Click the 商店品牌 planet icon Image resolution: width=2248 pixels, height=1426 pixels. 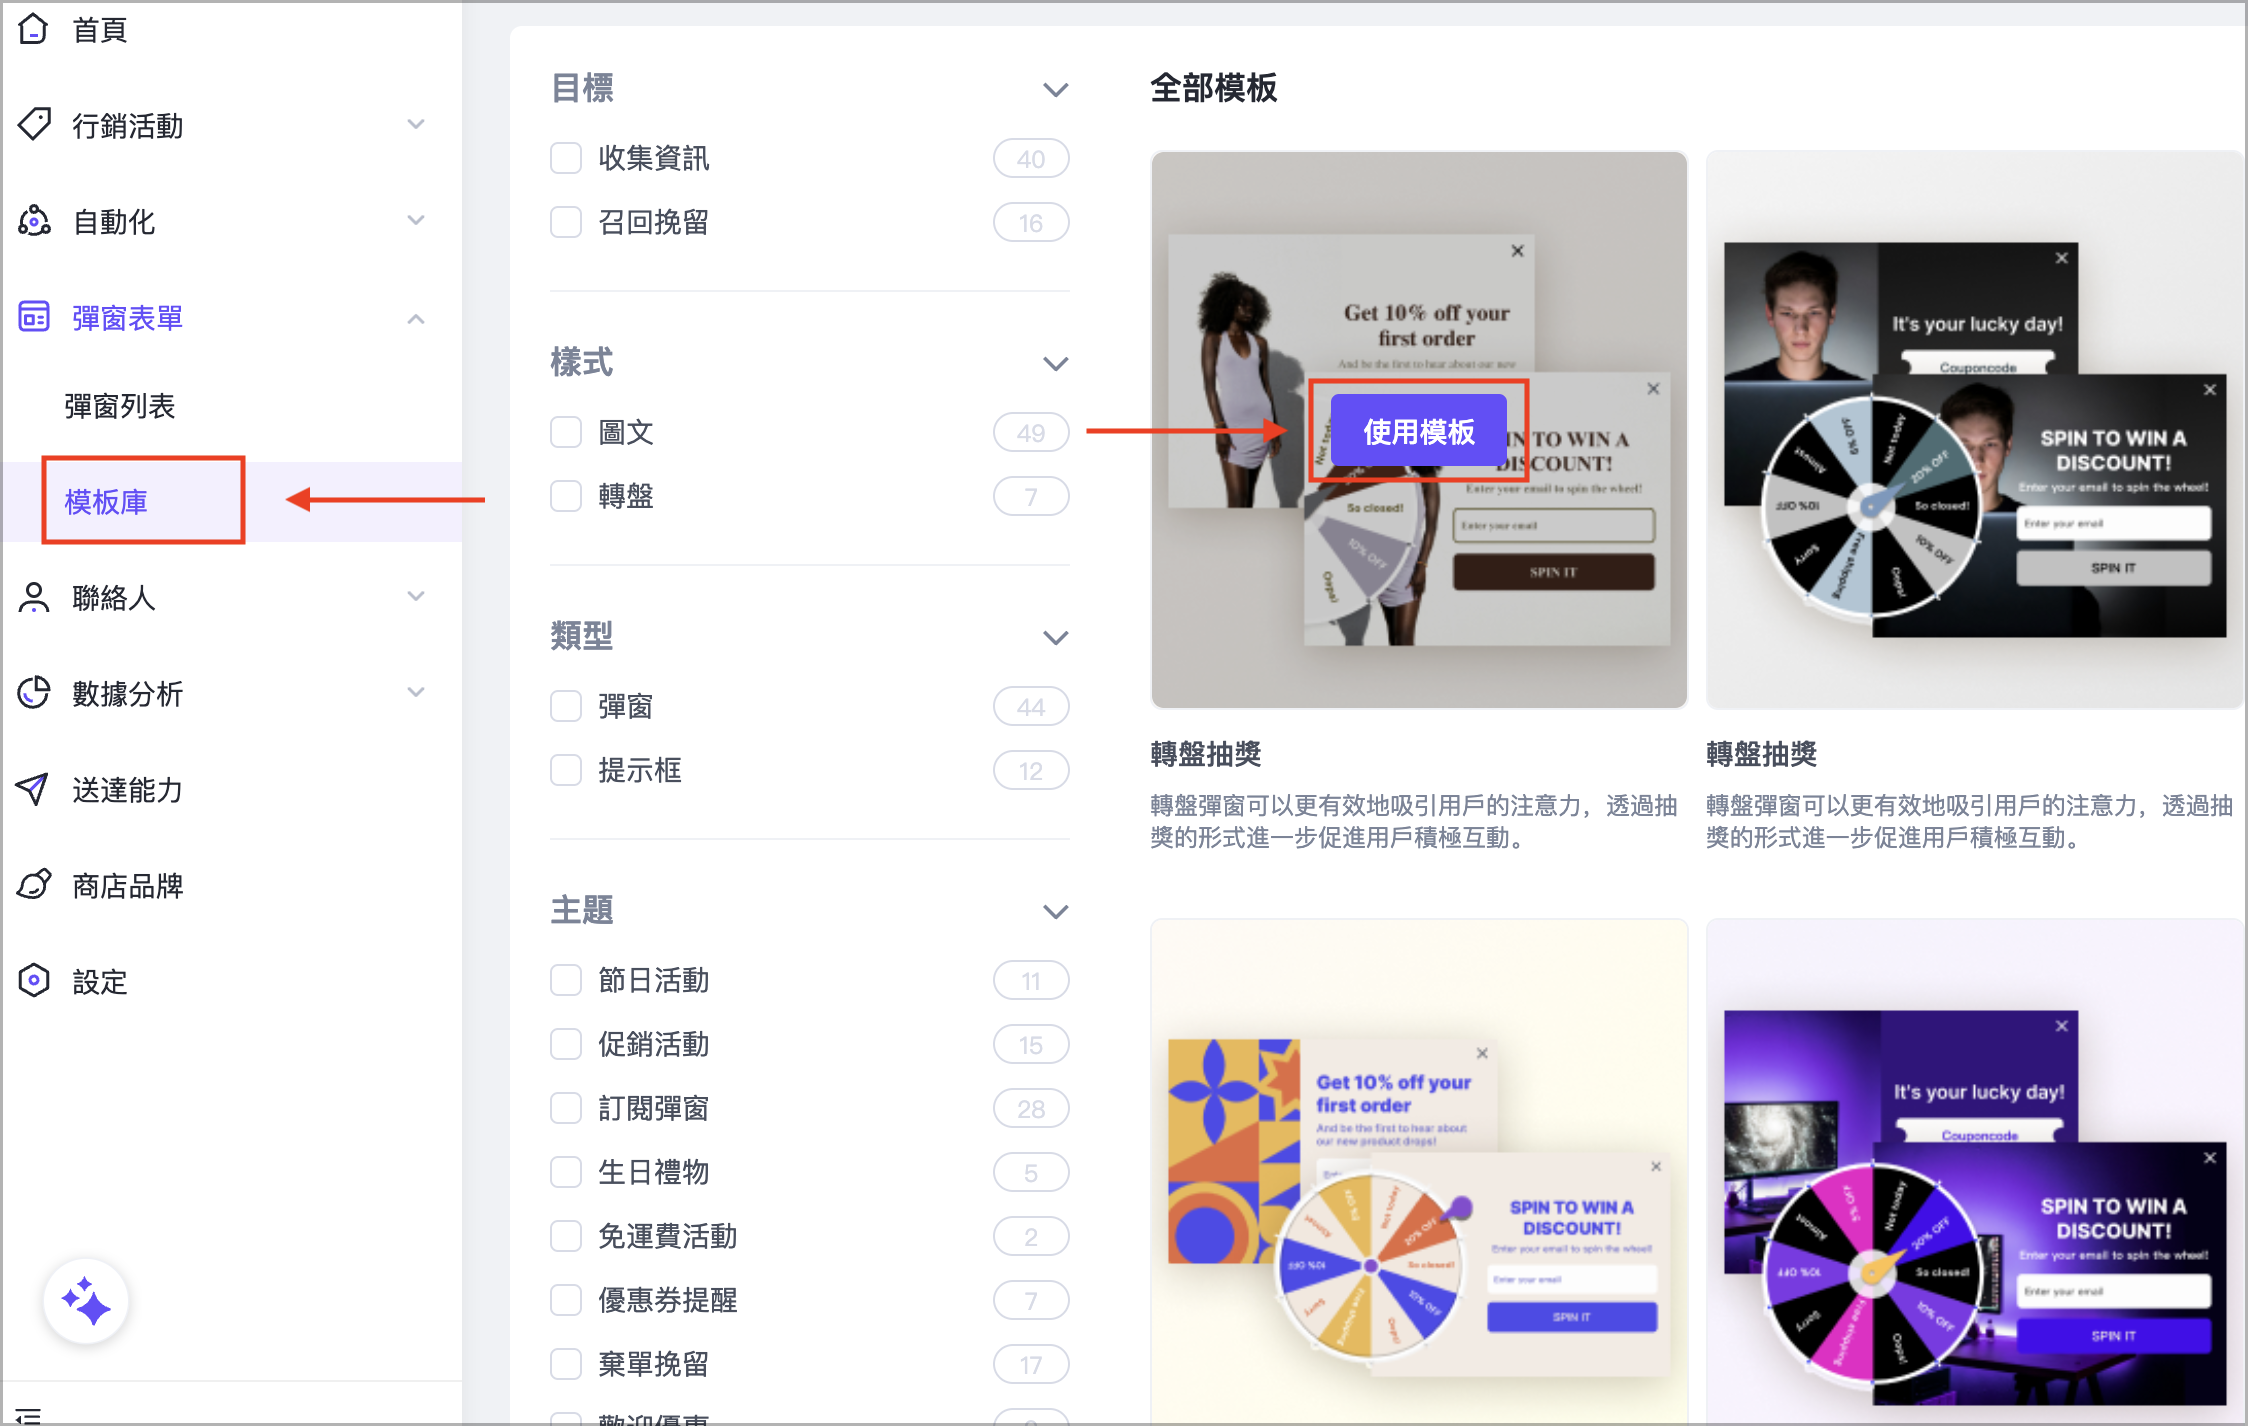(x=34, y=885)
